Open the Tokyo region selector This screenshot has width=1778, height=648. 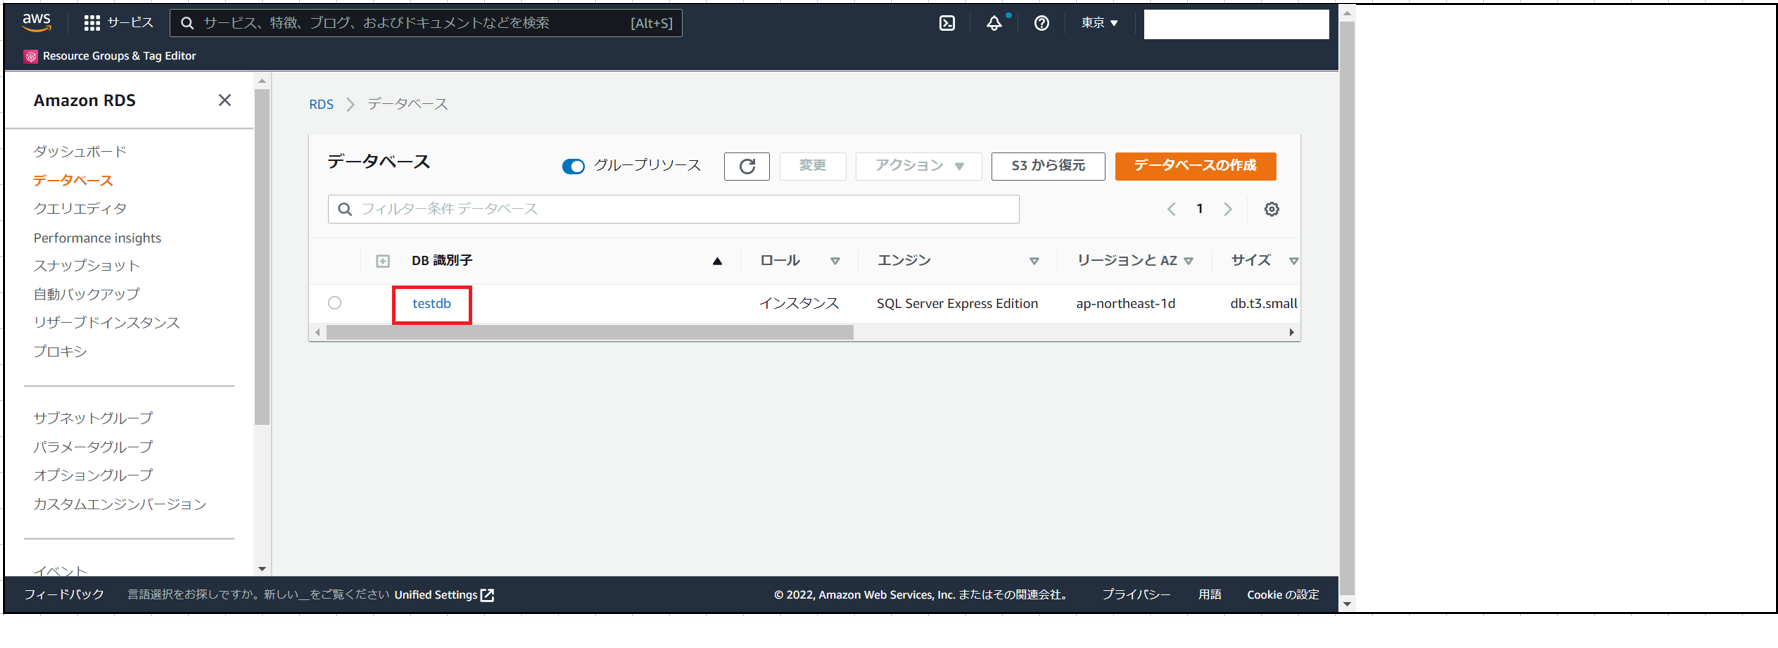[x=1099, y=23]
